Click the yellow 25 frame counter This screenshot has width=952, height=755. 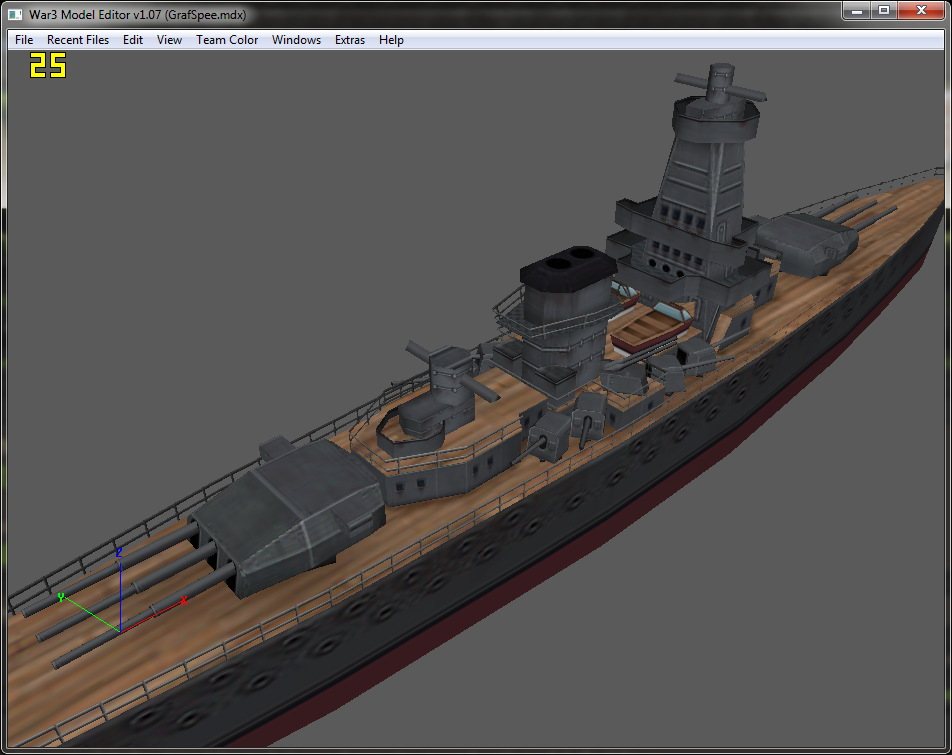click(x=48, y=65)
